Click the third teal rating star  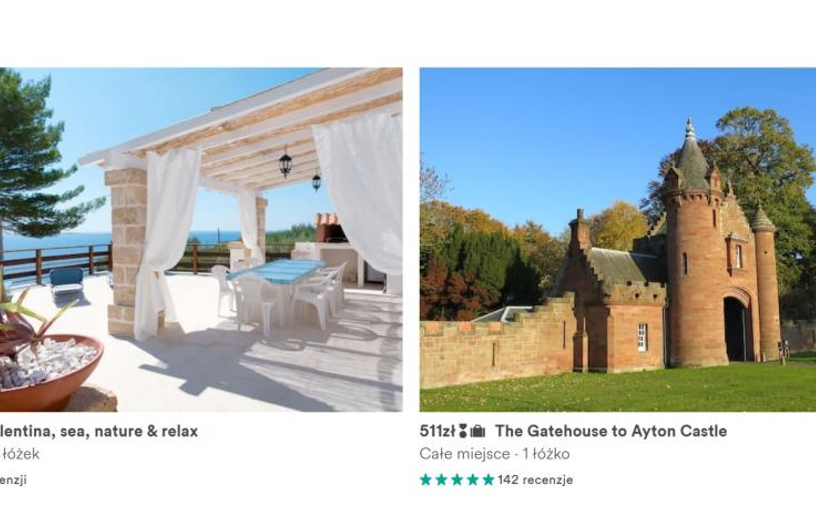point(457,479)
